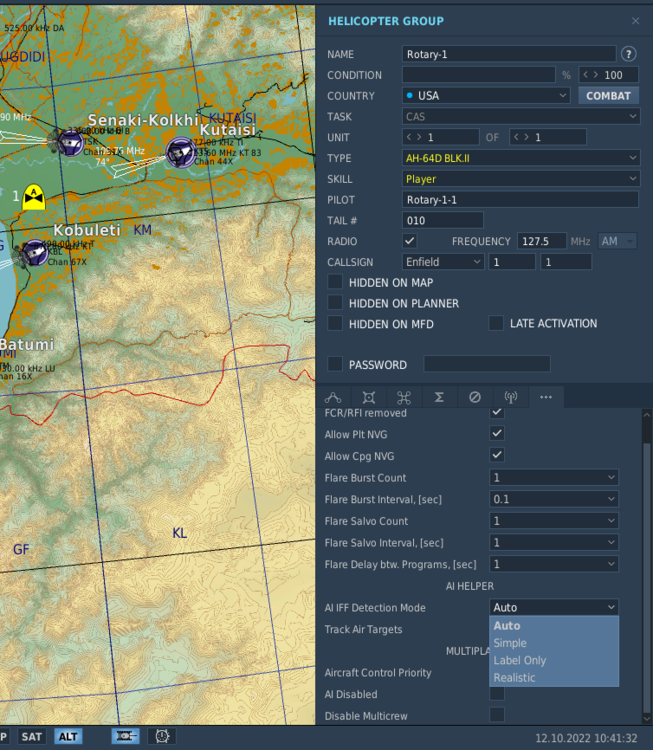This screenshot has height=750, width=653.
Task: Open the radio presets antenna tab
Action: click(x=510, y=397)
